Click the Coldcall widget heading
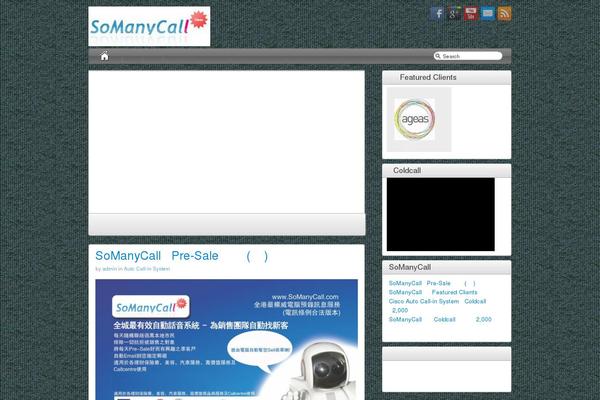Image resolution: width=600 pixels, height=400 pixels. (407, 171)
